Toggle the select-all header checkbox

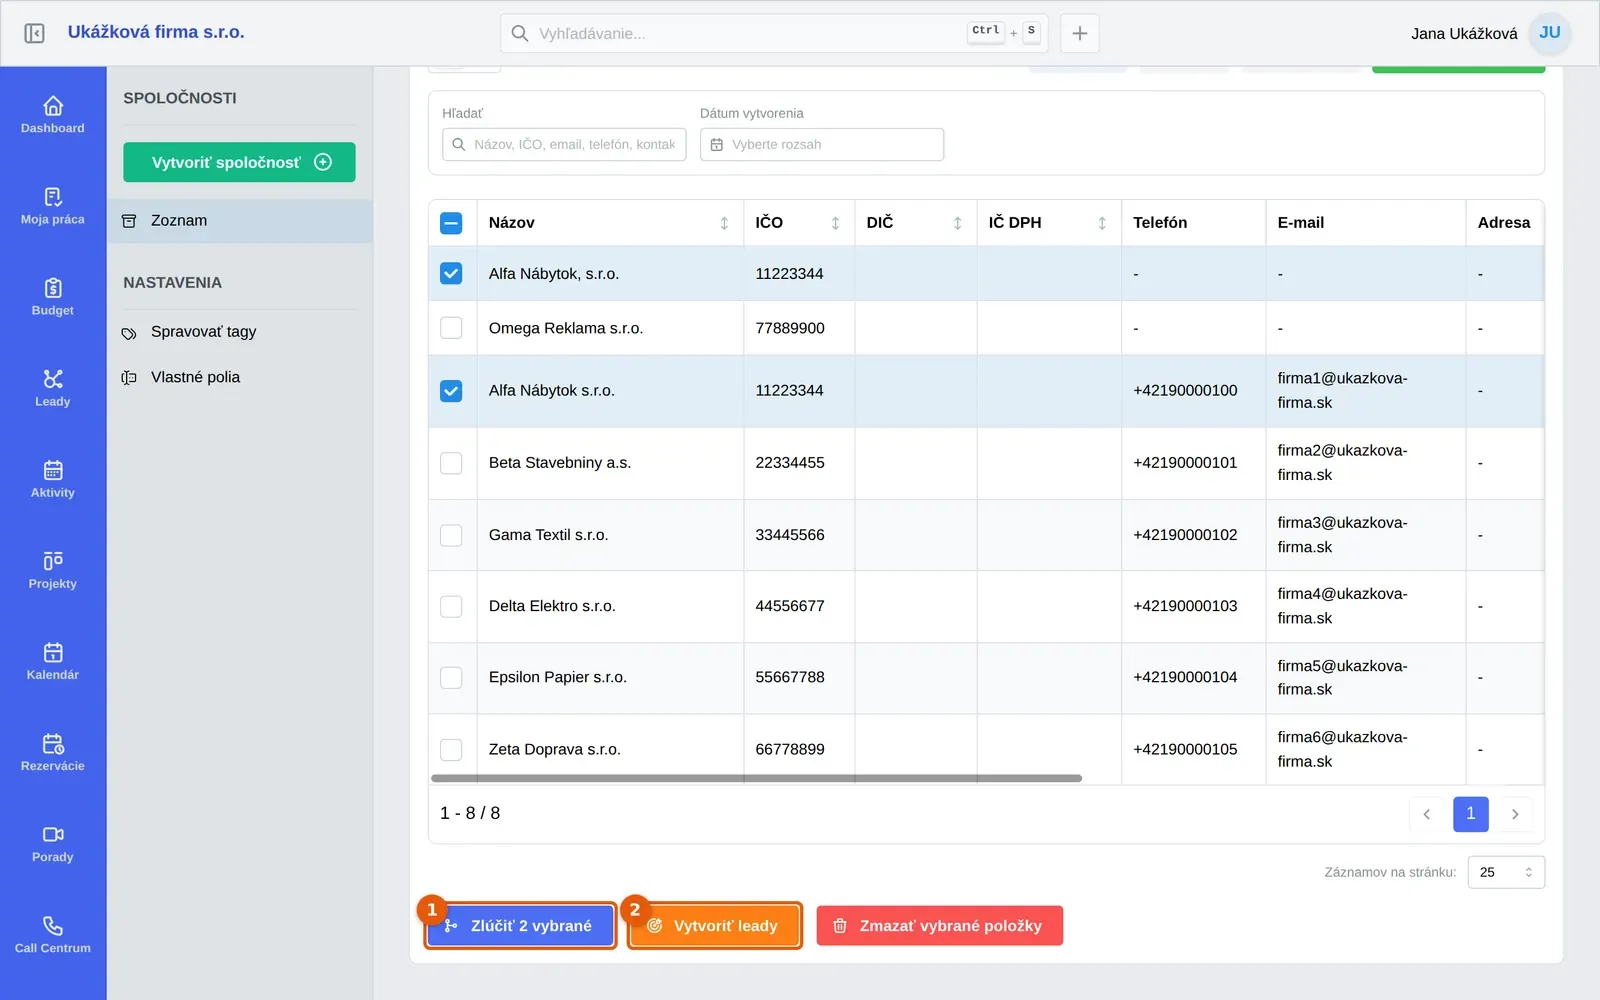pyautogui.click(x=451, y=223)
